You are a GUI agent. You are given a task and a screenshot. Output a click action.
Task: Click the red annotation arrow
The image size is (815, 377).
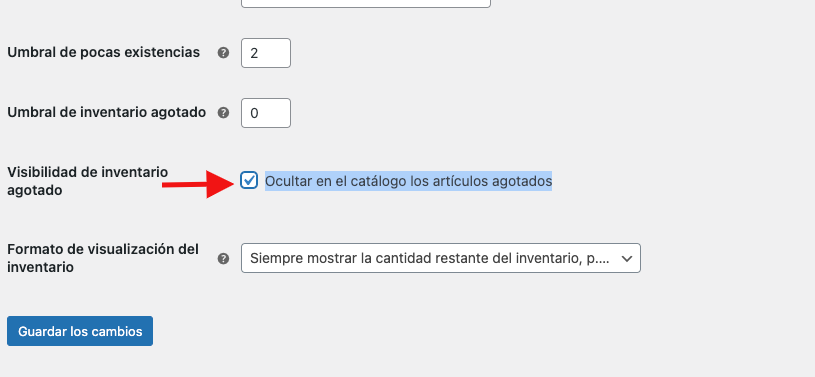(x=197, y=184)
